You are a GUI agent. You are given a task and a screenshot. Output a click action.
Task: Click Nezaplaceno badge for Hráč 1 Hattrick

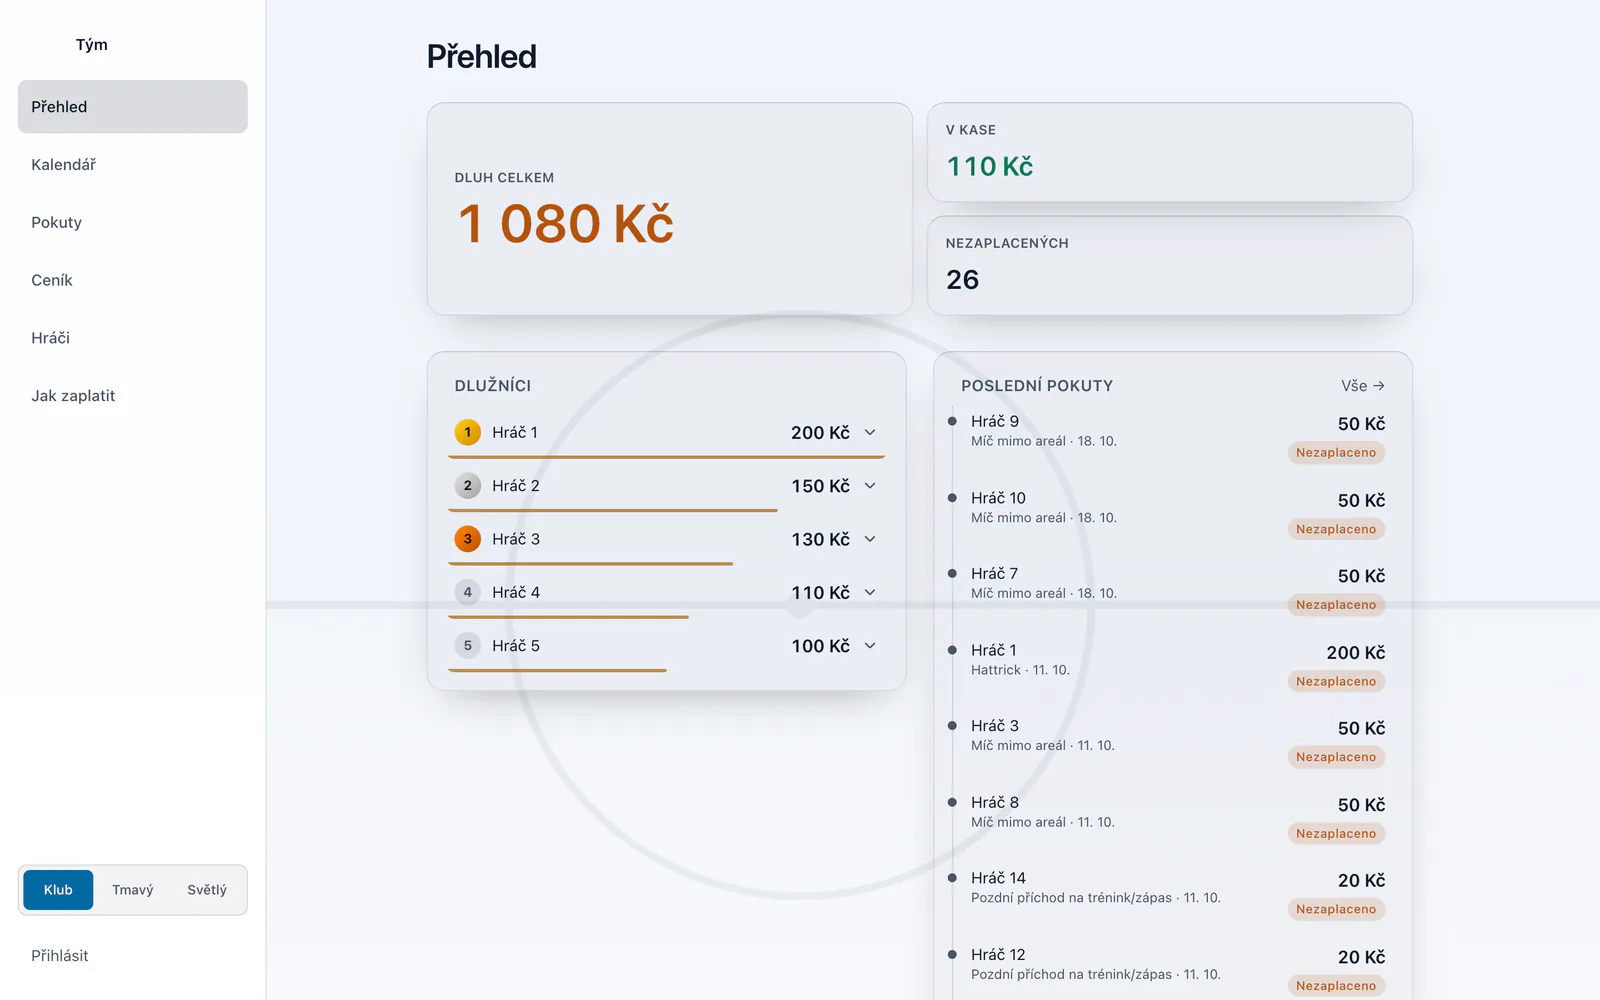click(x=1336, y=681)
